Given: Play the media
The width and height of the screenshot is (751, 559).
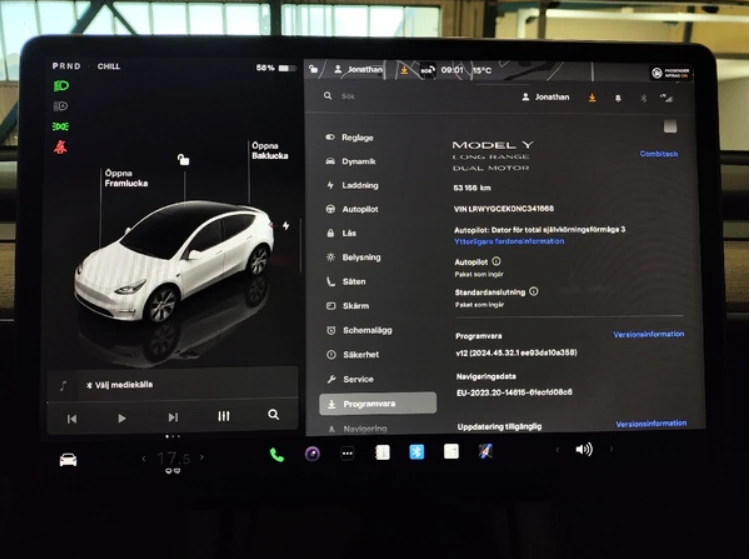Looking at the screenshot, I should pos(122,418).
